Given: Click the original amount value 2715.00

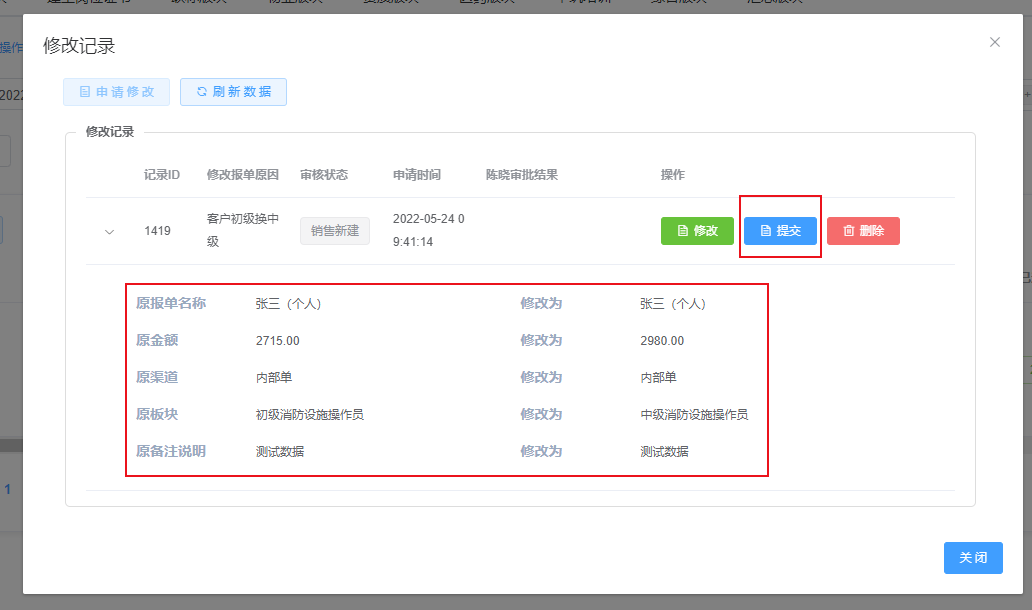Looking at the screenshot, I should click(278, 341).
